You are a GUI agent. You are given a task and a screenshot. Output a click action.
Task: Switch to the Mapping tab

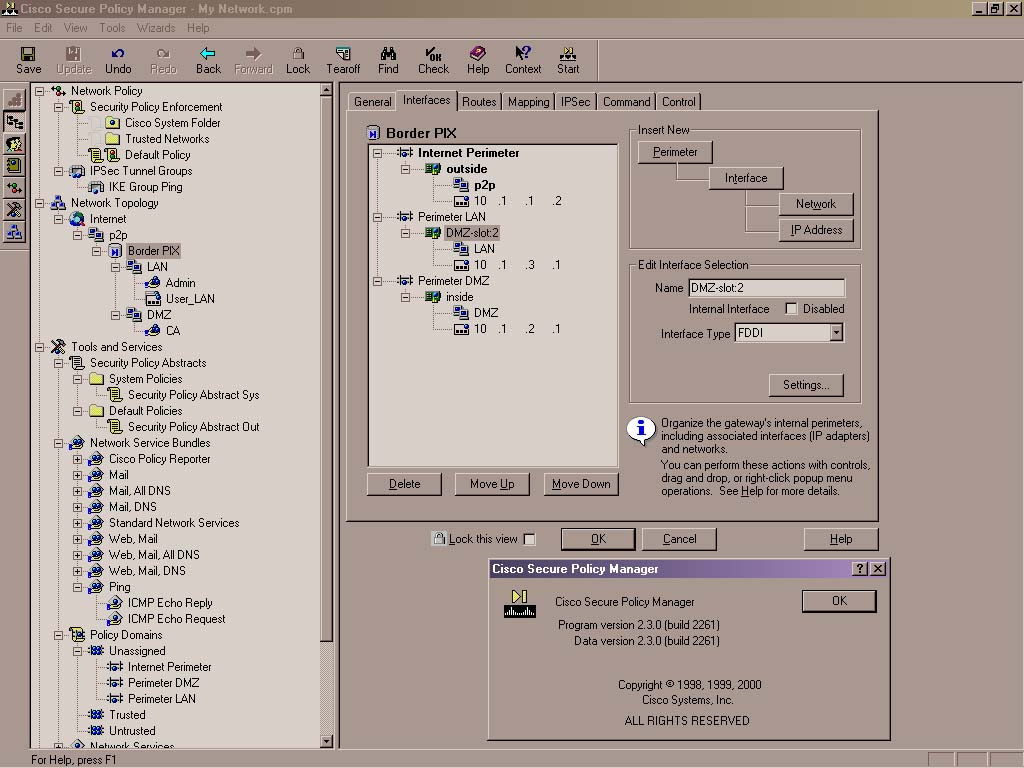pos(528,102)
